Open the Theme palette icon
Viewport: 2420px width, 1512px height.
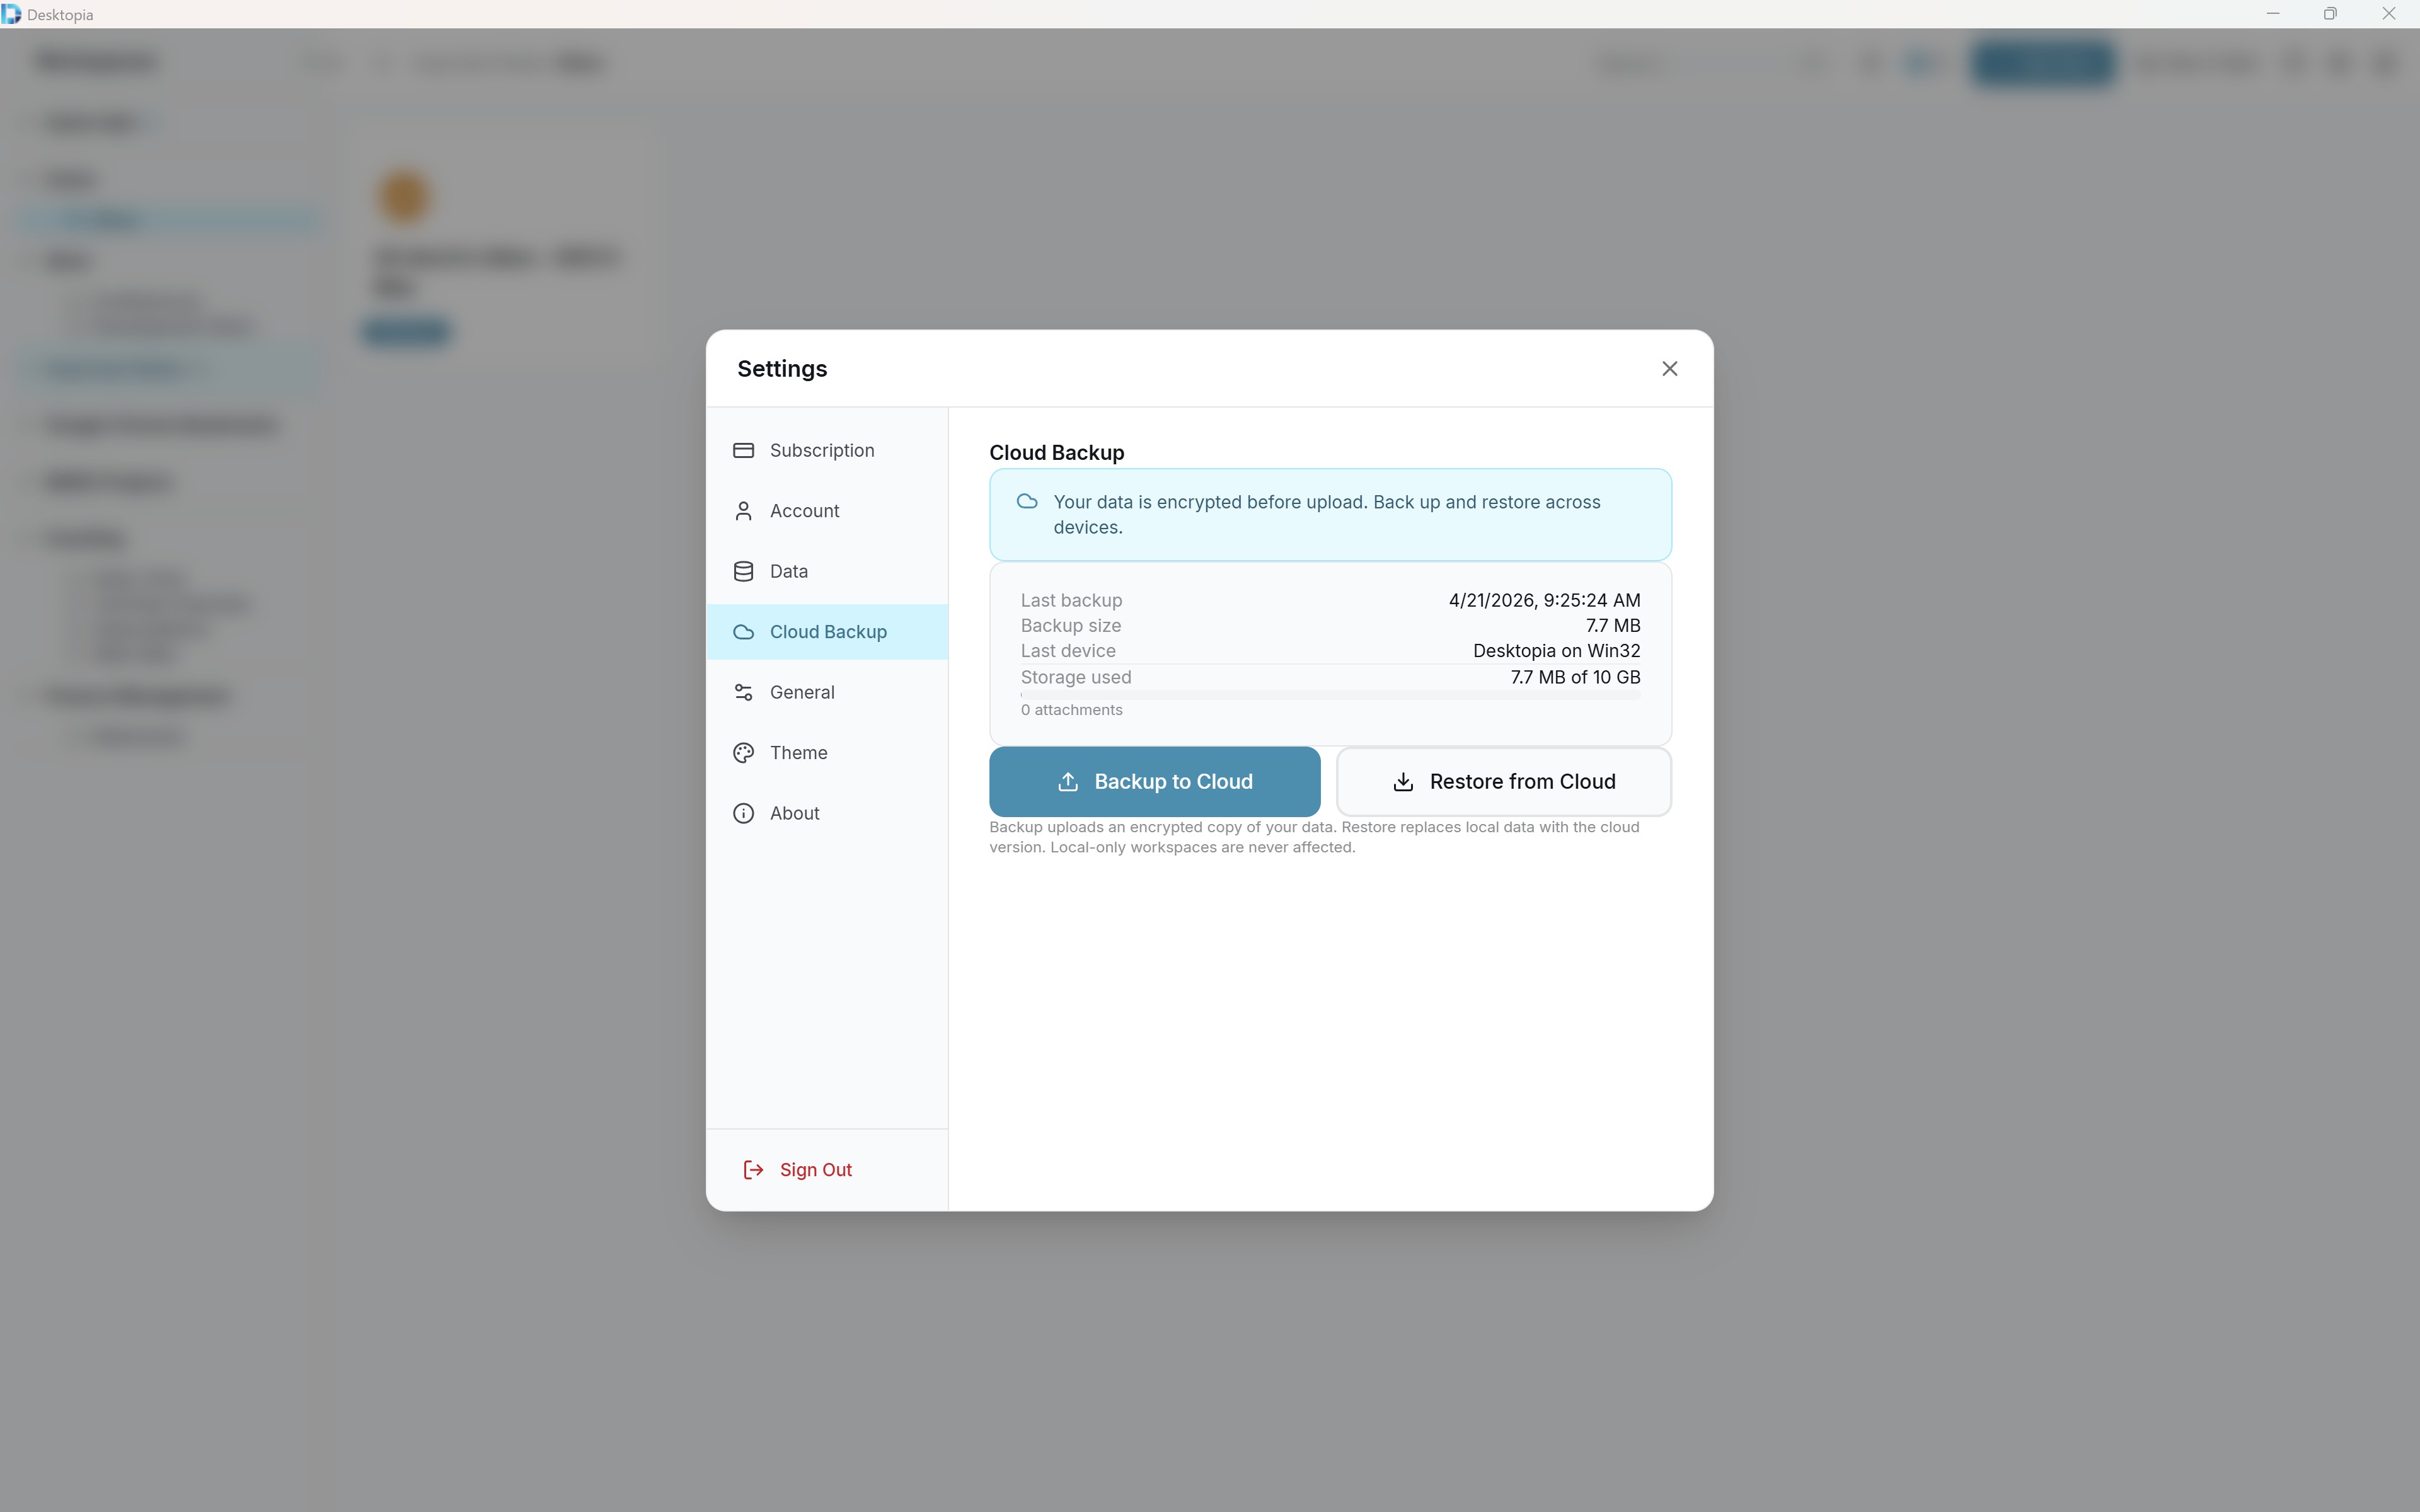(744, 753)
